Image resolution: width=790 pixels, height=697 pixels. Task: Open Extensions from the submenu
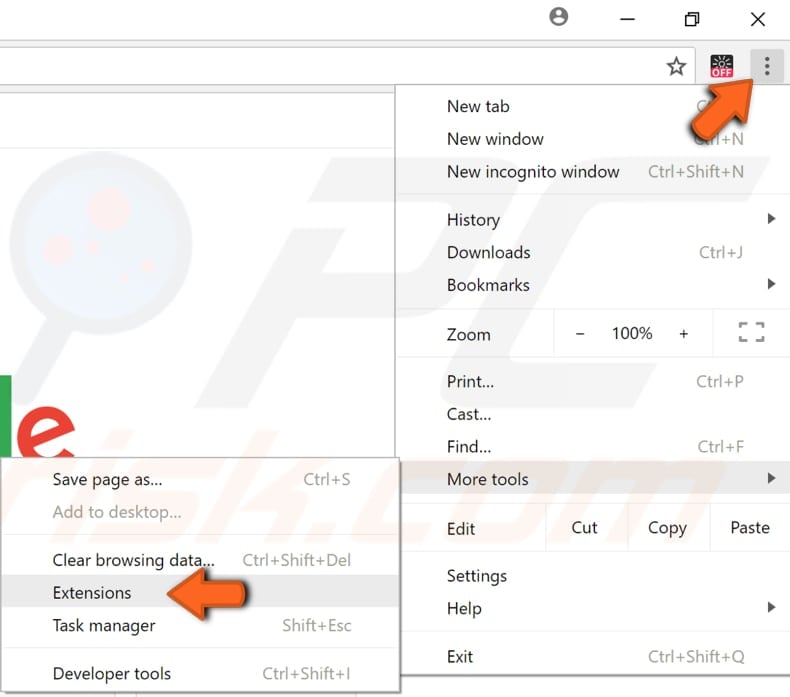pyautogui.click(x=201, y=592)
